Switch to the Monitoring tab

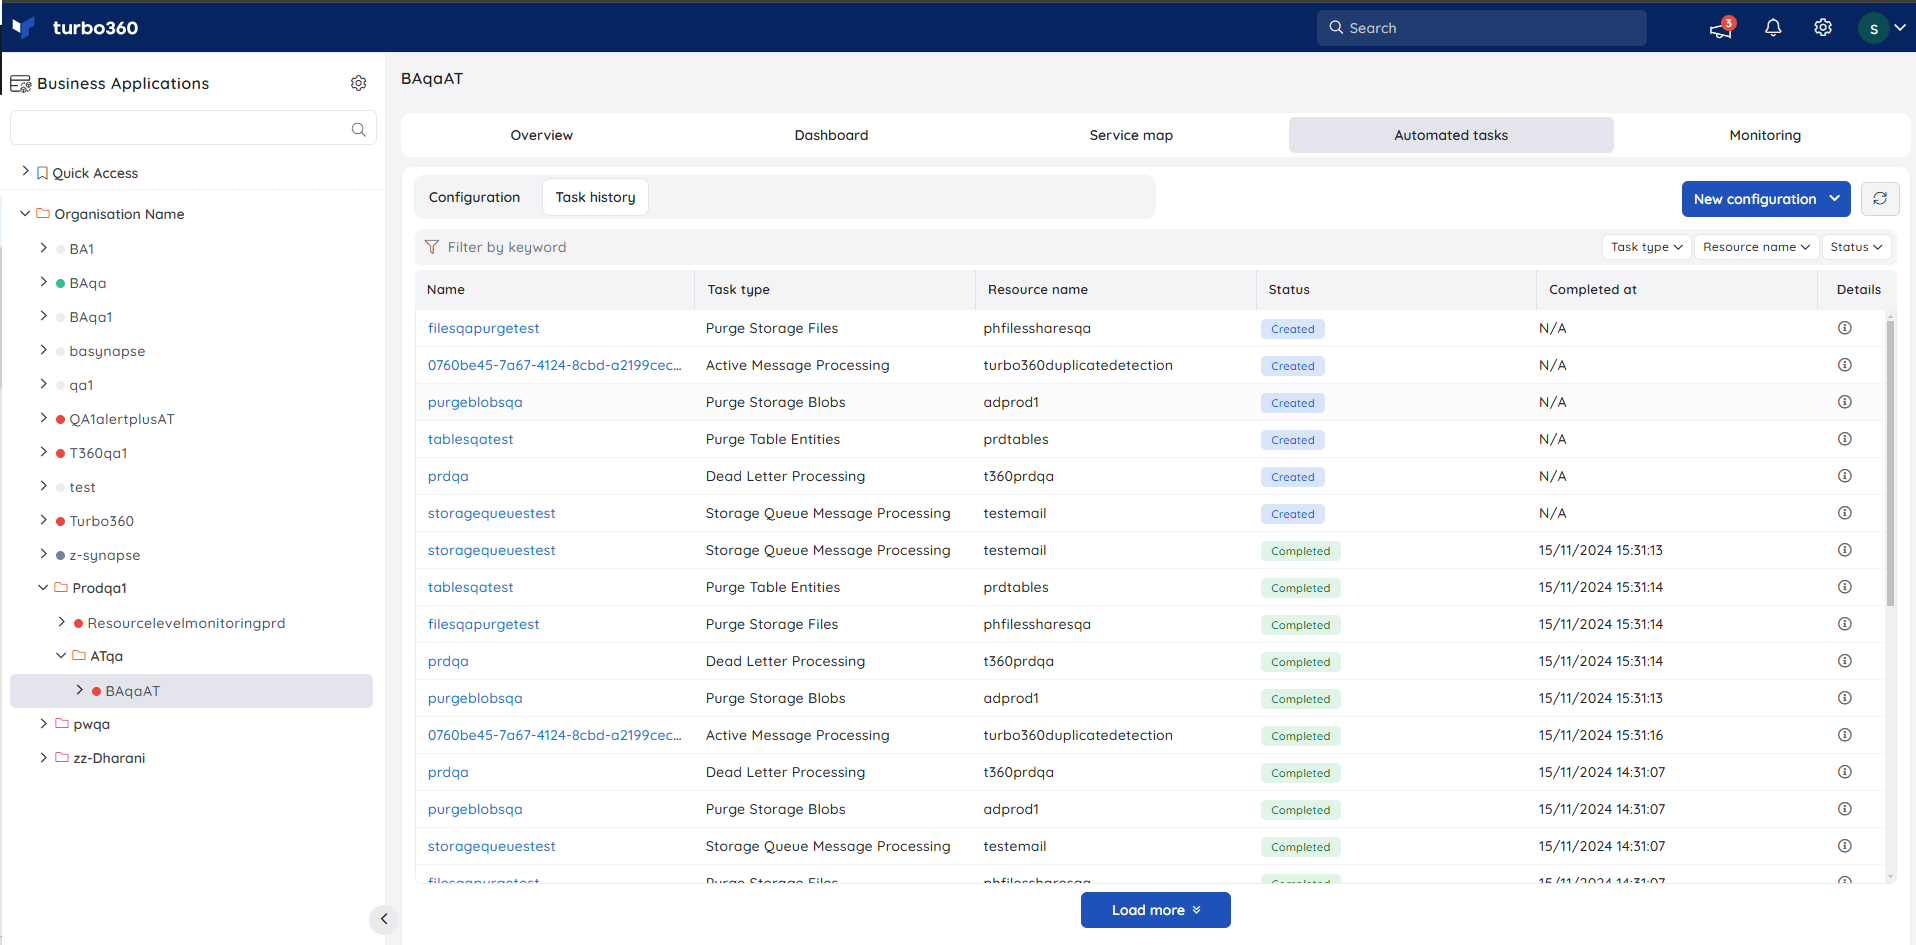point(1765,135)
